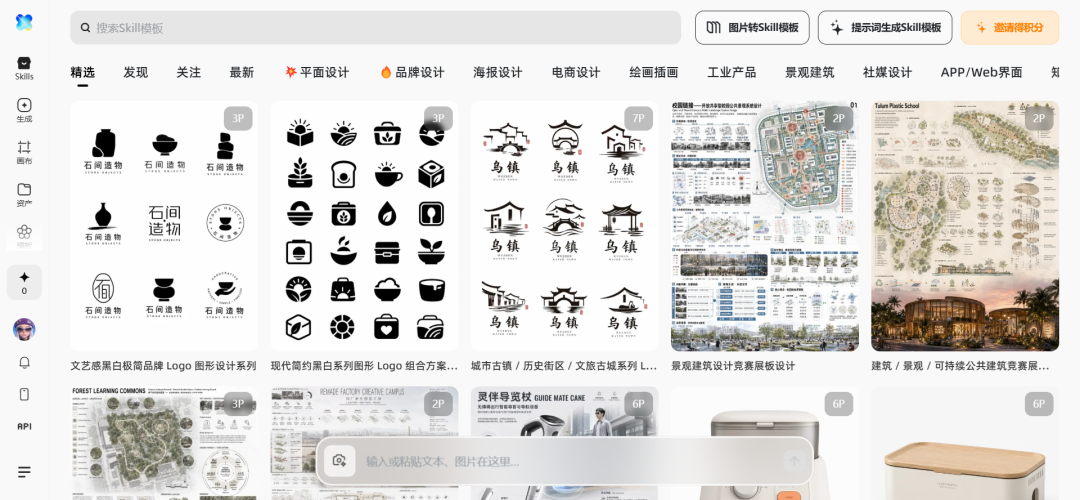Image resolution: width=1080 pixels, height=500 pixels.
Task: Click the 2P badge on the Tulum Plastic School card
Action: coord(1039,118)
